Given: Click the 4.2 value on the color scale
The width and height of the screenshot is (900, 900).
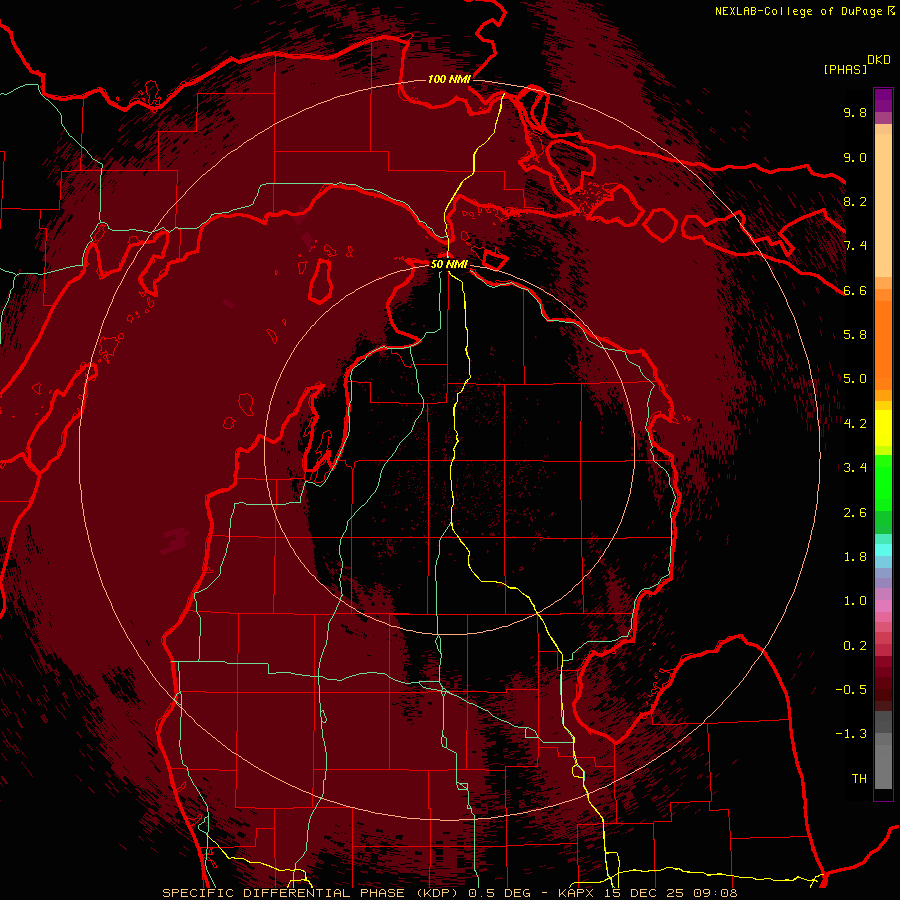Looking at the screenshot, I should coord(855,424).
